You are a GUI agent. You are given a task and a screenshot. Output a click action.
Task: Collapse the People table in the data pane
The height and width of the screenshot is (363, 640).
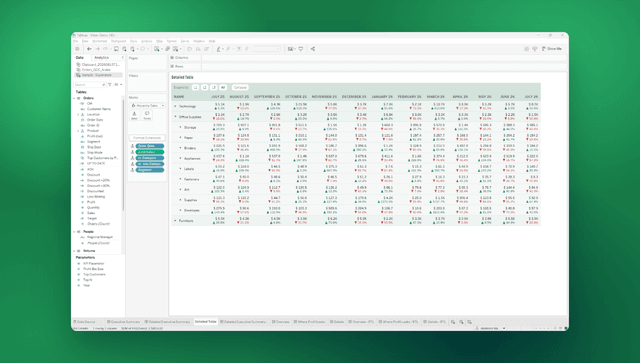point(75,232)
